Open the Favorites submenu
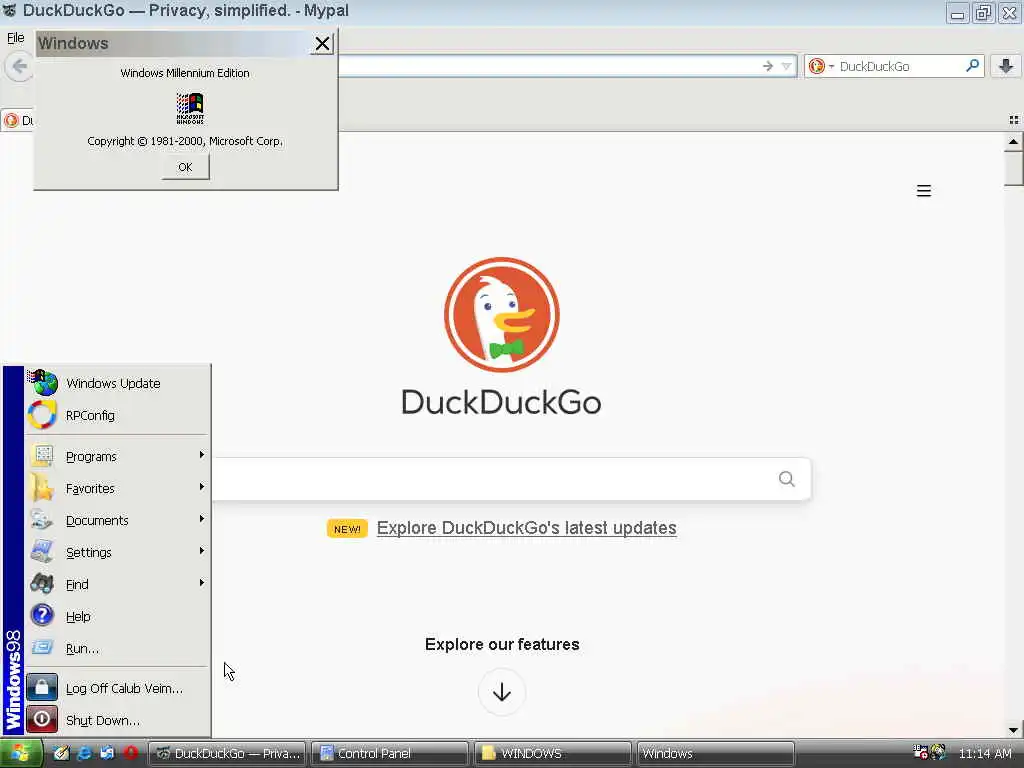Image resolution: width=1024 pixels, height=768 pixels. coord(118,488)
